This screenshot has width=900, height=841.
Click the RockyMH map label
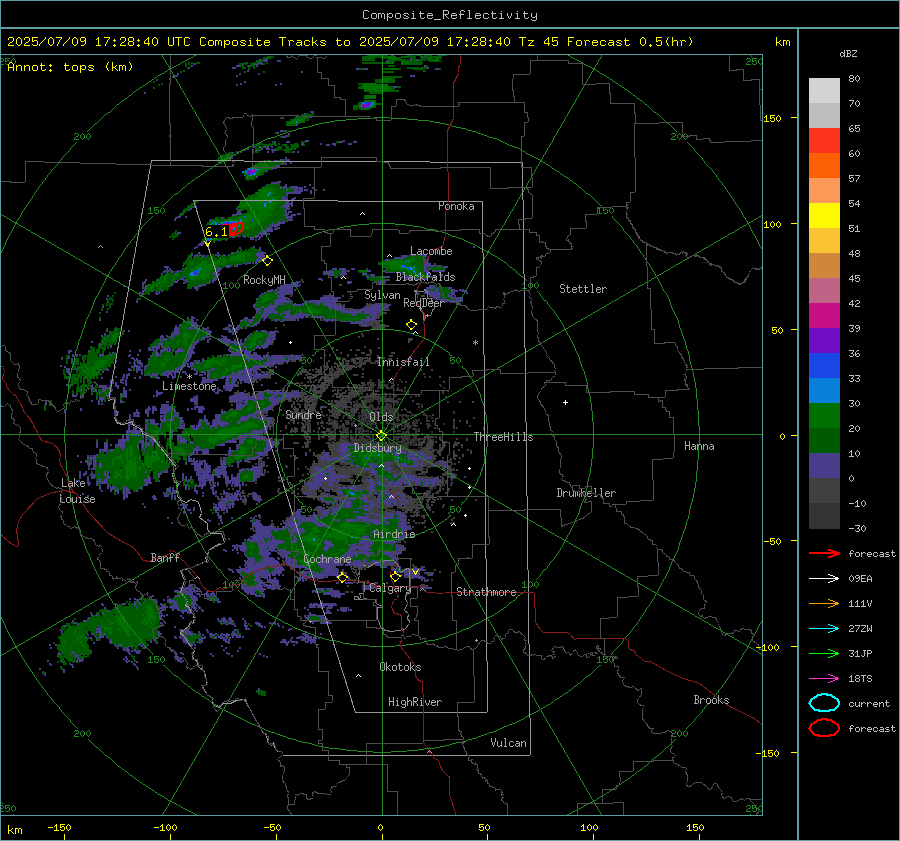264,280
